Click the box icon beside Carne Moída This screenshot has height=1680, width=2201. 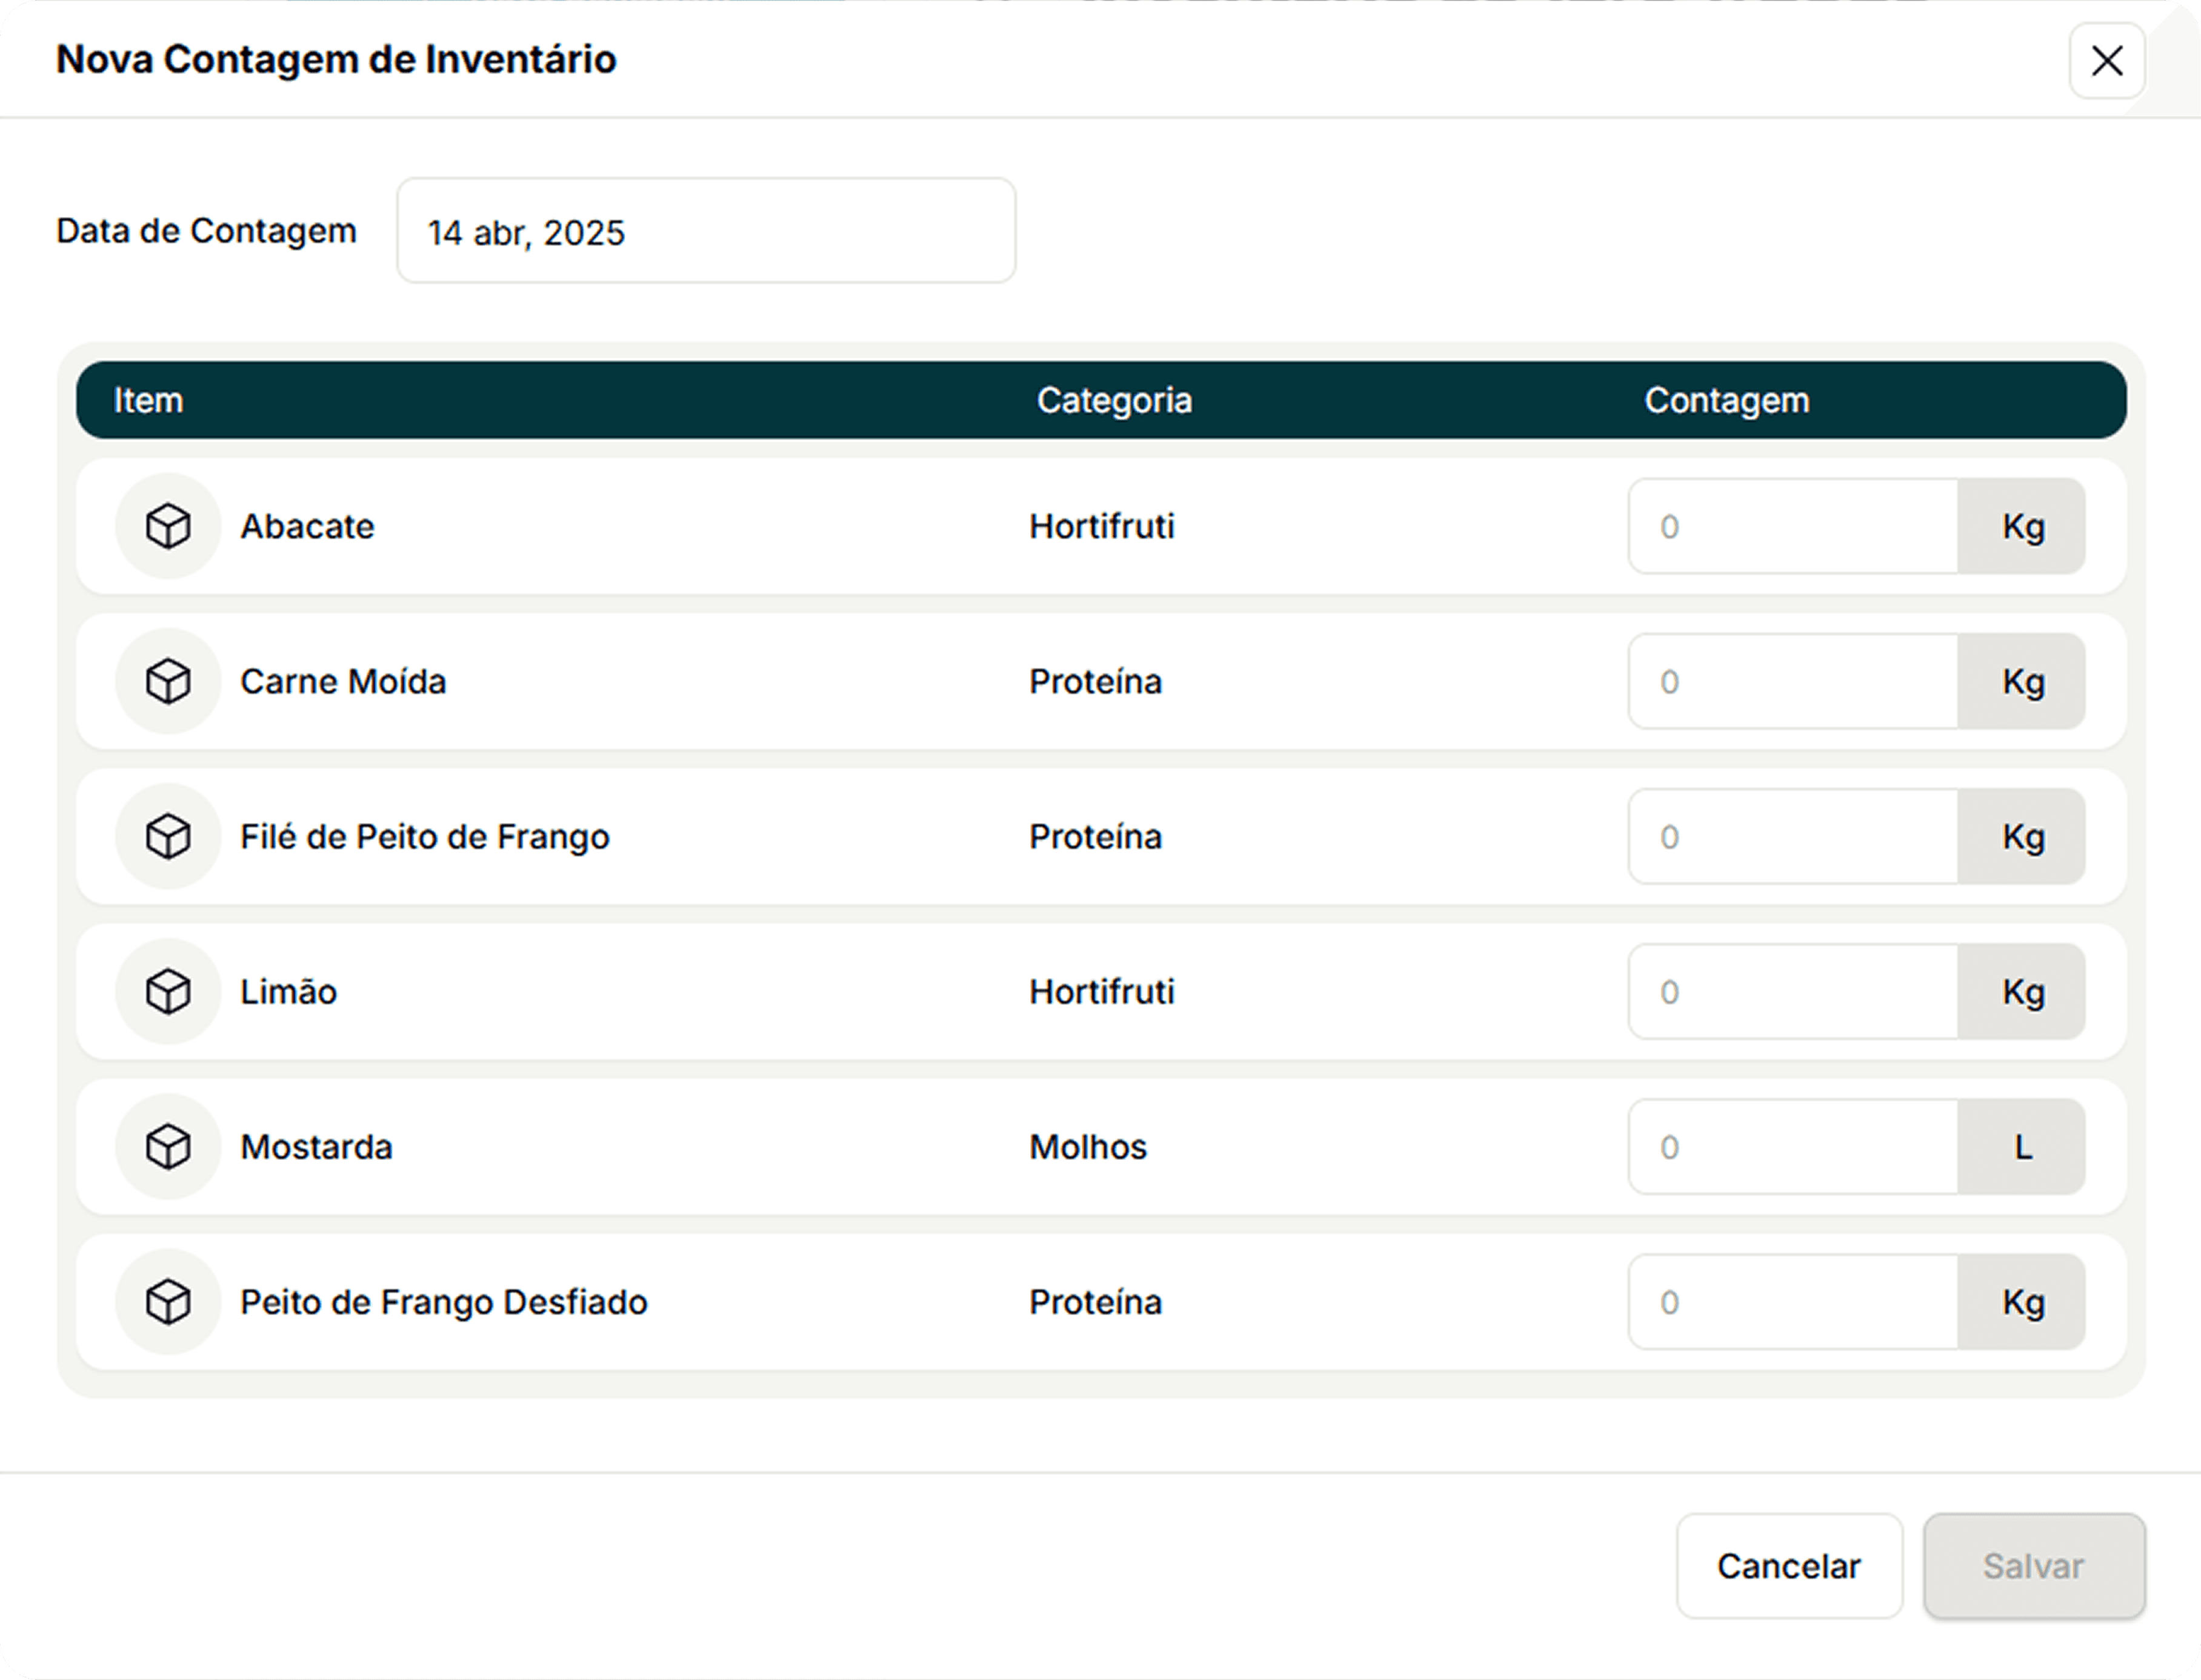click(x=168, y=681)
